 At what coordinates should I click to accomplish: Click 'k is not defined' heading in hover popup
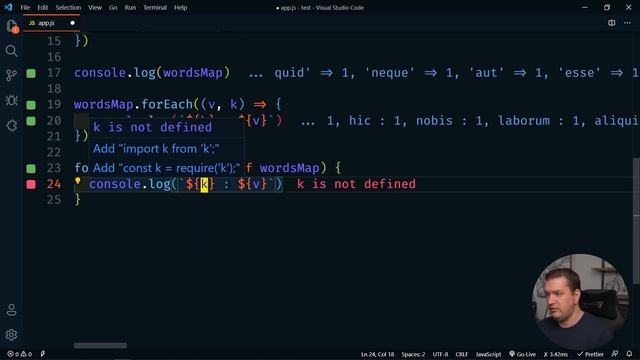pyautogui.click(x=152, y=127)
